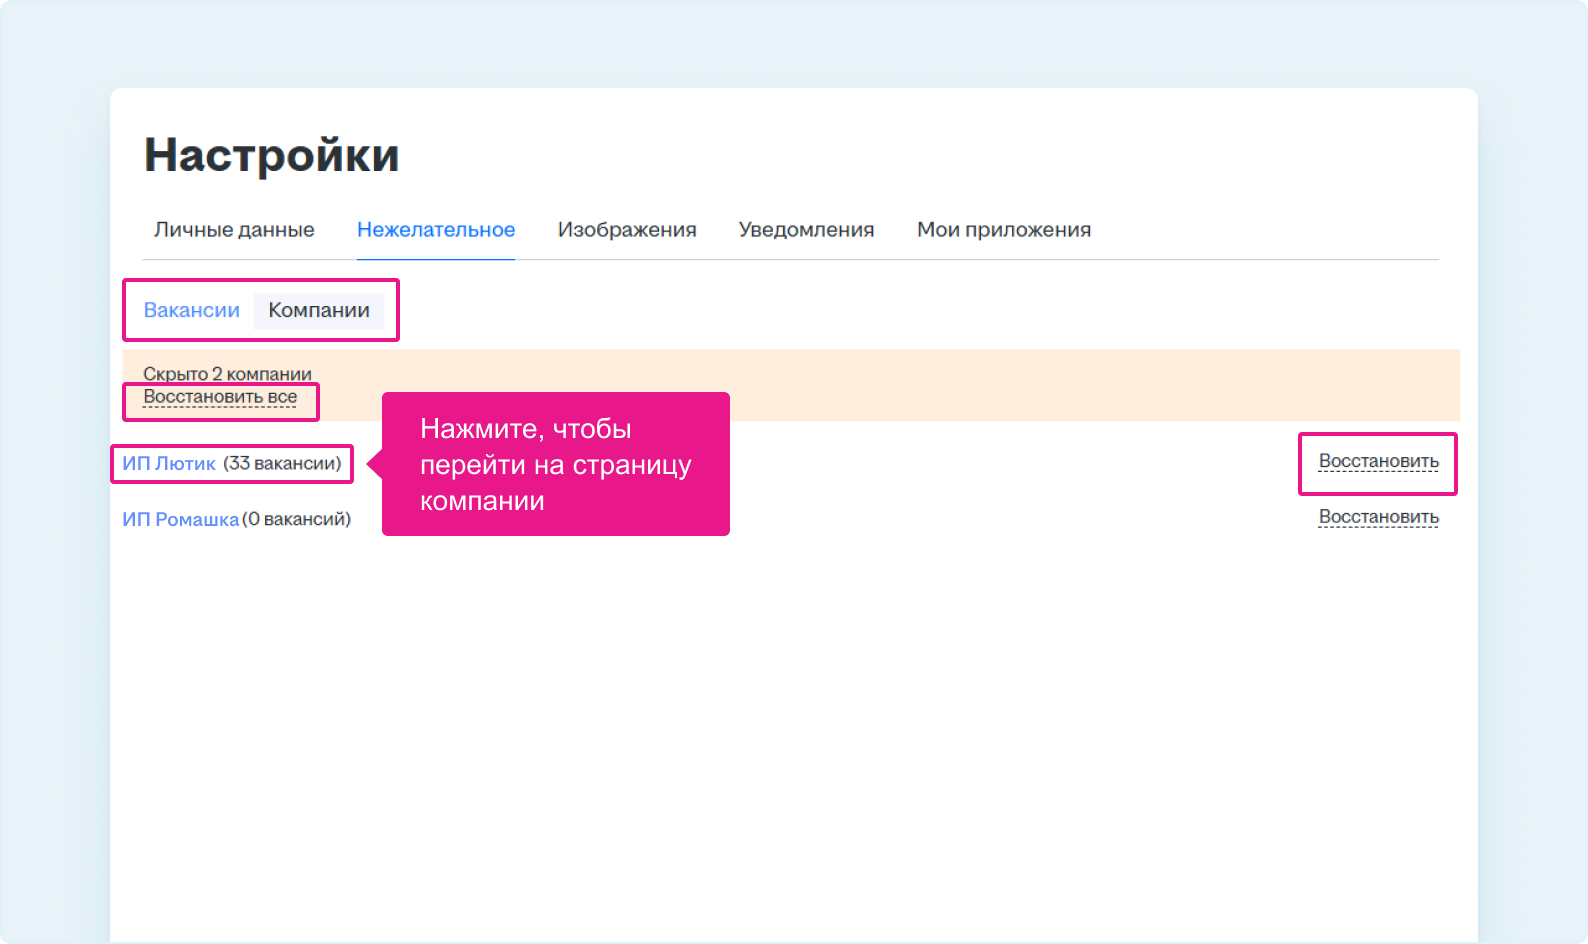Viewport: 1588px width, 944px height.
Task: Click the Настройки page heading
Action: click(x=272, y=156)
